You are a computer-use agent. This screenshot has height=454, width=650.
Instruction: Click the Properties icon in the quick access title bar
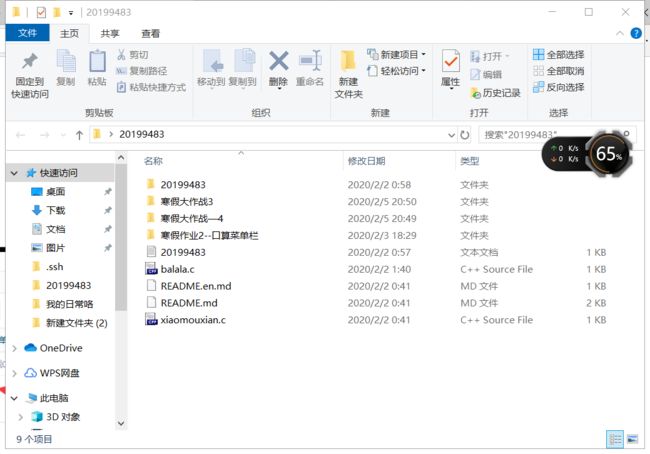click(x=41, y=12)
